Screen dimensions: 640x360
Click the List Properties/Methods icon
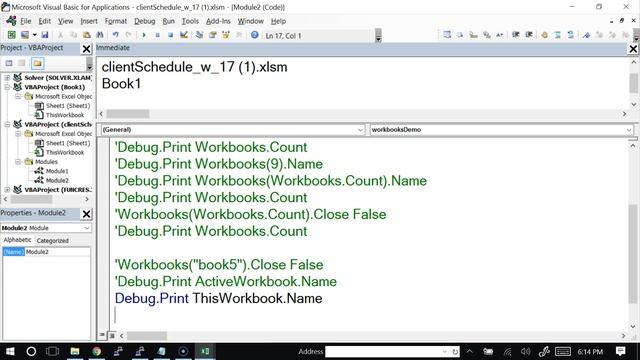pos(447,35)
